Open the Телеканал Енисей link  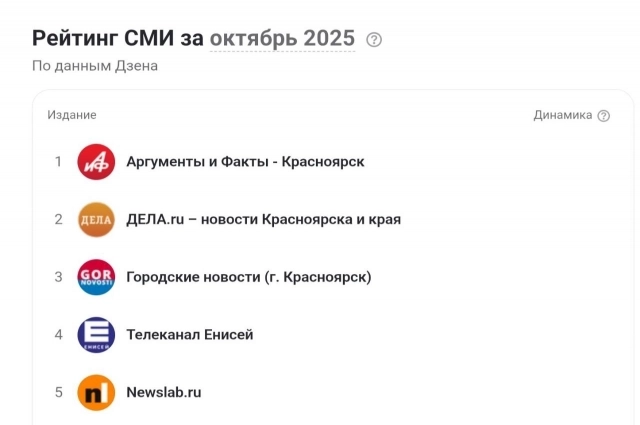pyautogui.click(x=189, y=334)
